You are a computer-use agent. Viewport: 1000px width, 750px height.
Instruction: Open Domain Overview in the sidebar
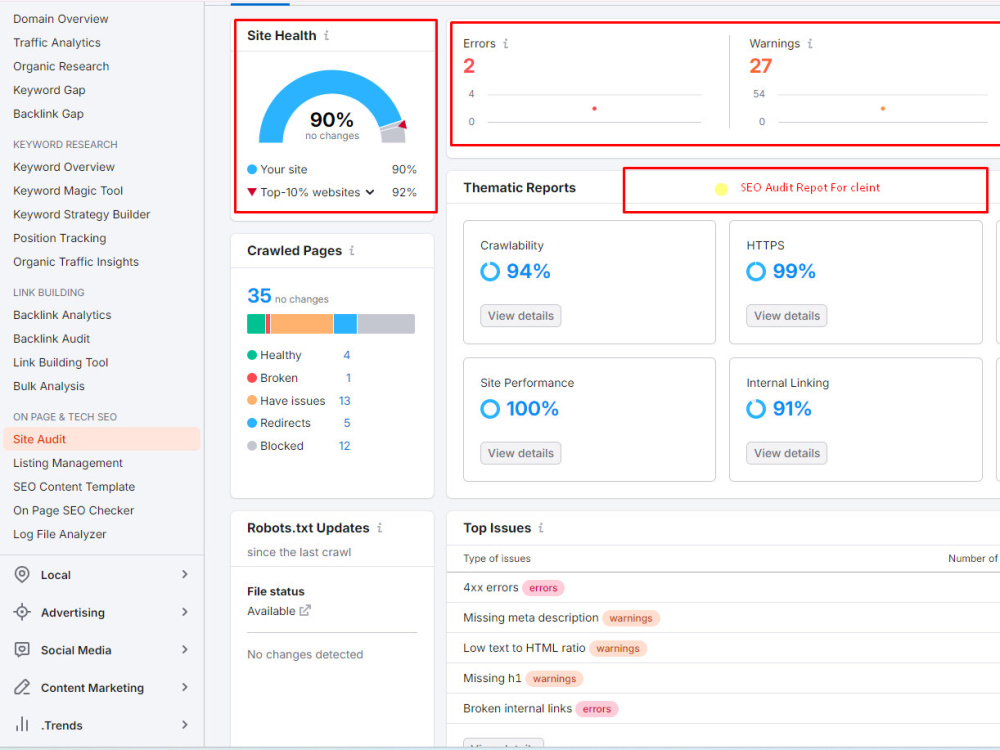coord(61,19)
